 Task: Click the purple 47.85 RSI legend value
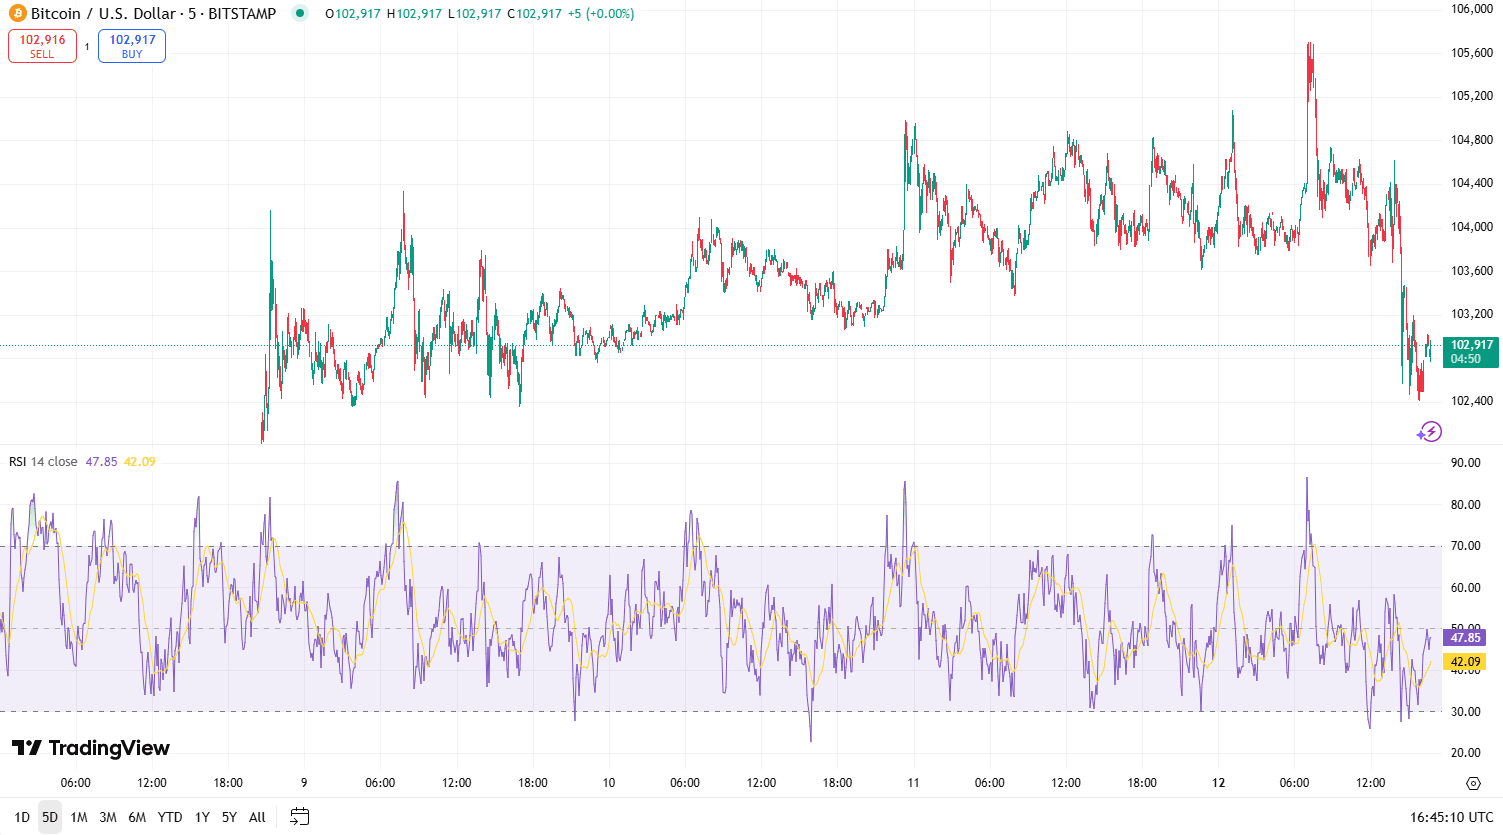[x=101, y=462]
